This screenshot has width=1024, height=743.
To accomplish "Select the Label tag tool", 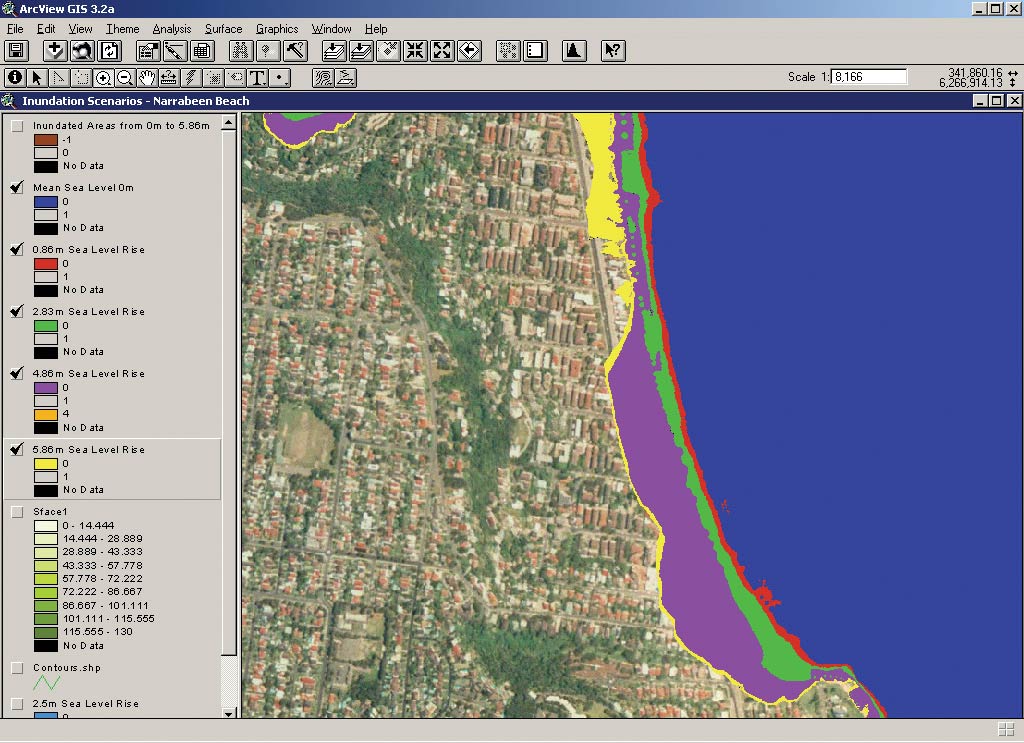I will (236, 78).
